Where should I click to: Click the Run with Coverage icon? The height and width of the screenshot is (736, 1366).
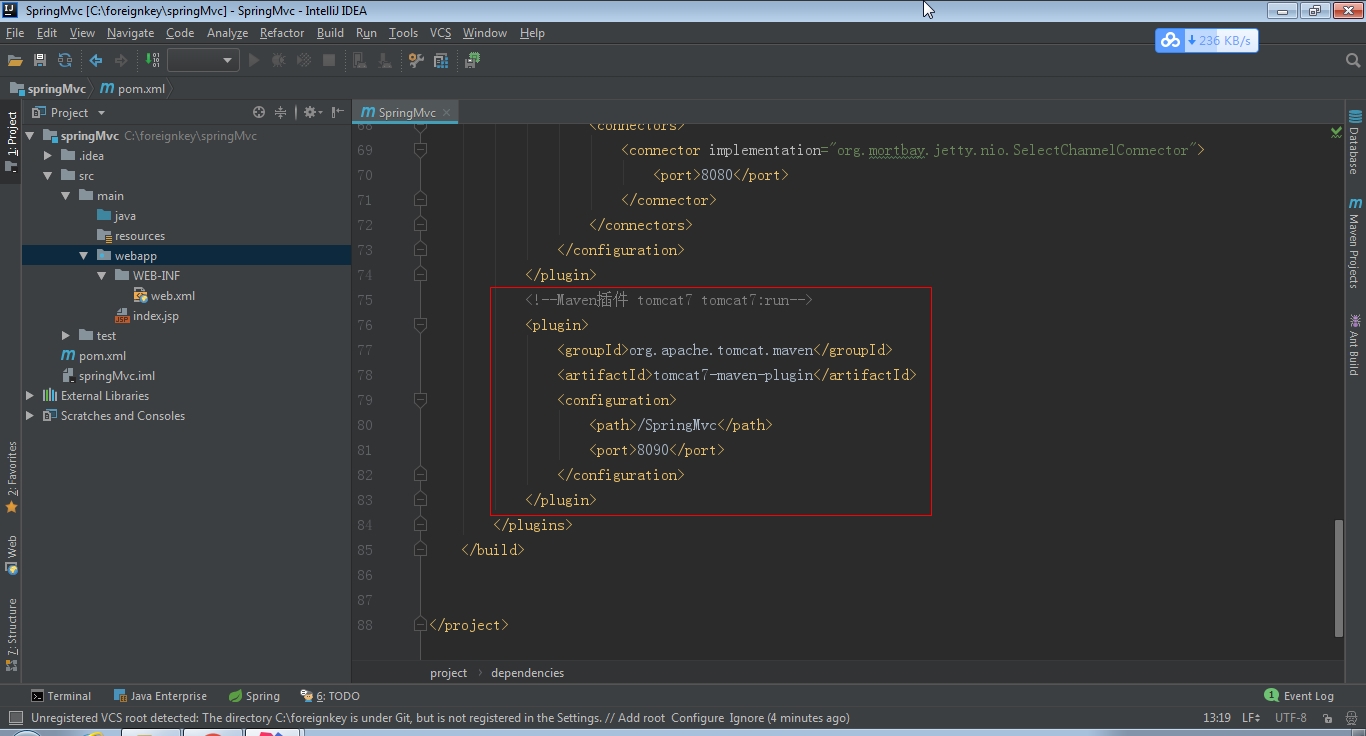pyautogui.click(x=304, y=60)
